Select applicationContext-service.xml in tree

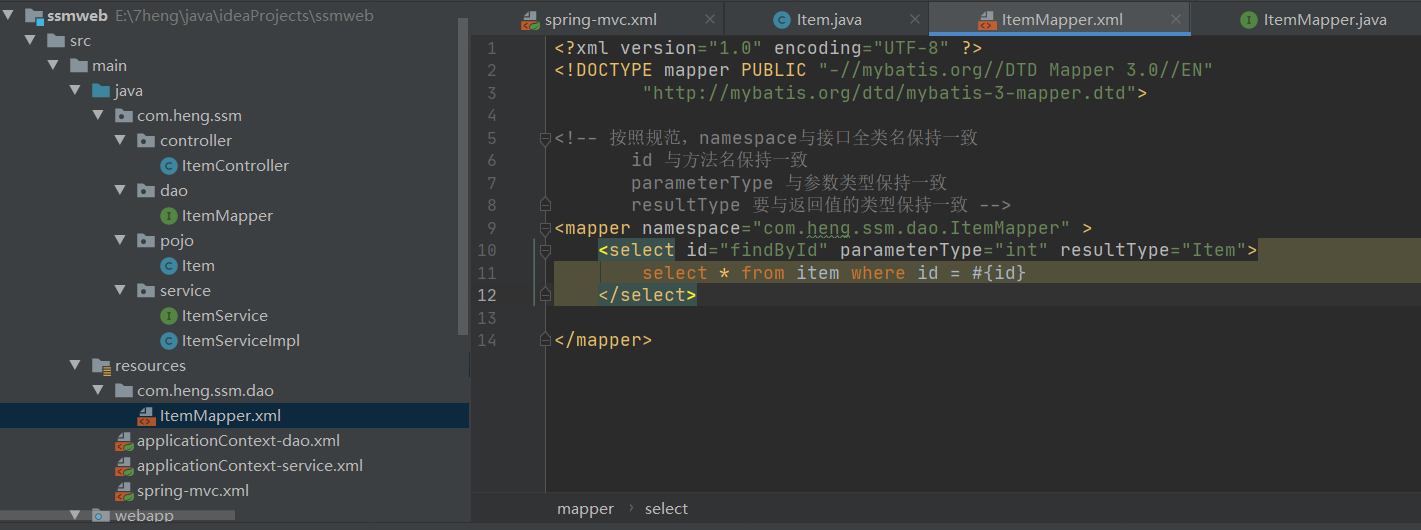250,466
